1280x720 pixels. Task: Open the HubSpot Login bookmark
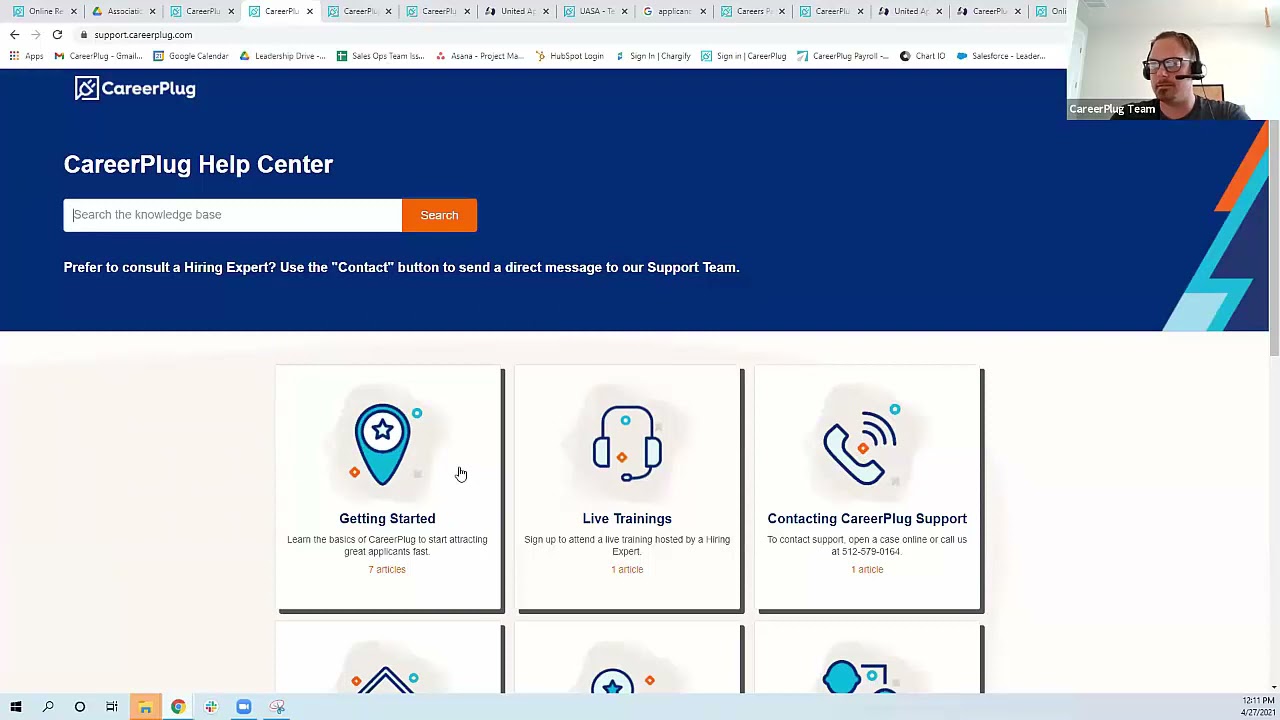coord(569,56)
